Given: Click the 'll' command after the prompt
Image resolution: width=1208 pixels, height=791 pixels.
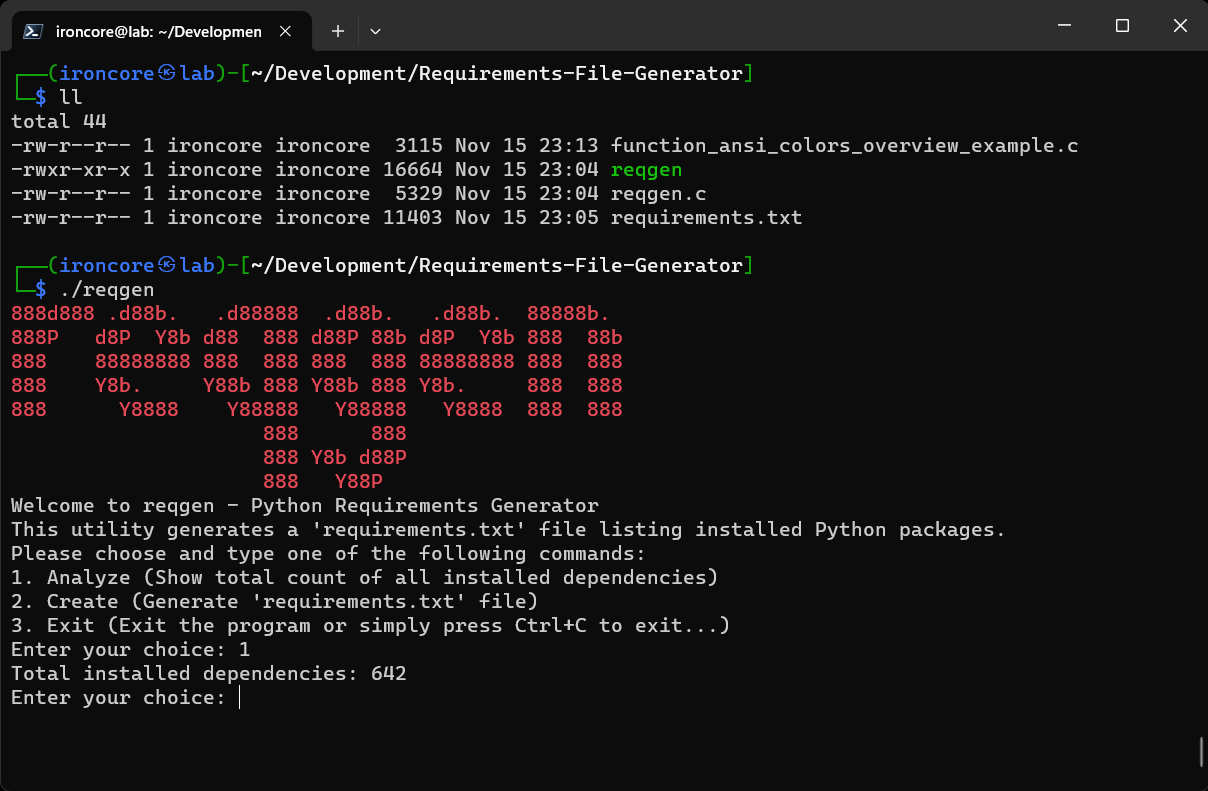Looking at the screenshot, I should point(71,98).
